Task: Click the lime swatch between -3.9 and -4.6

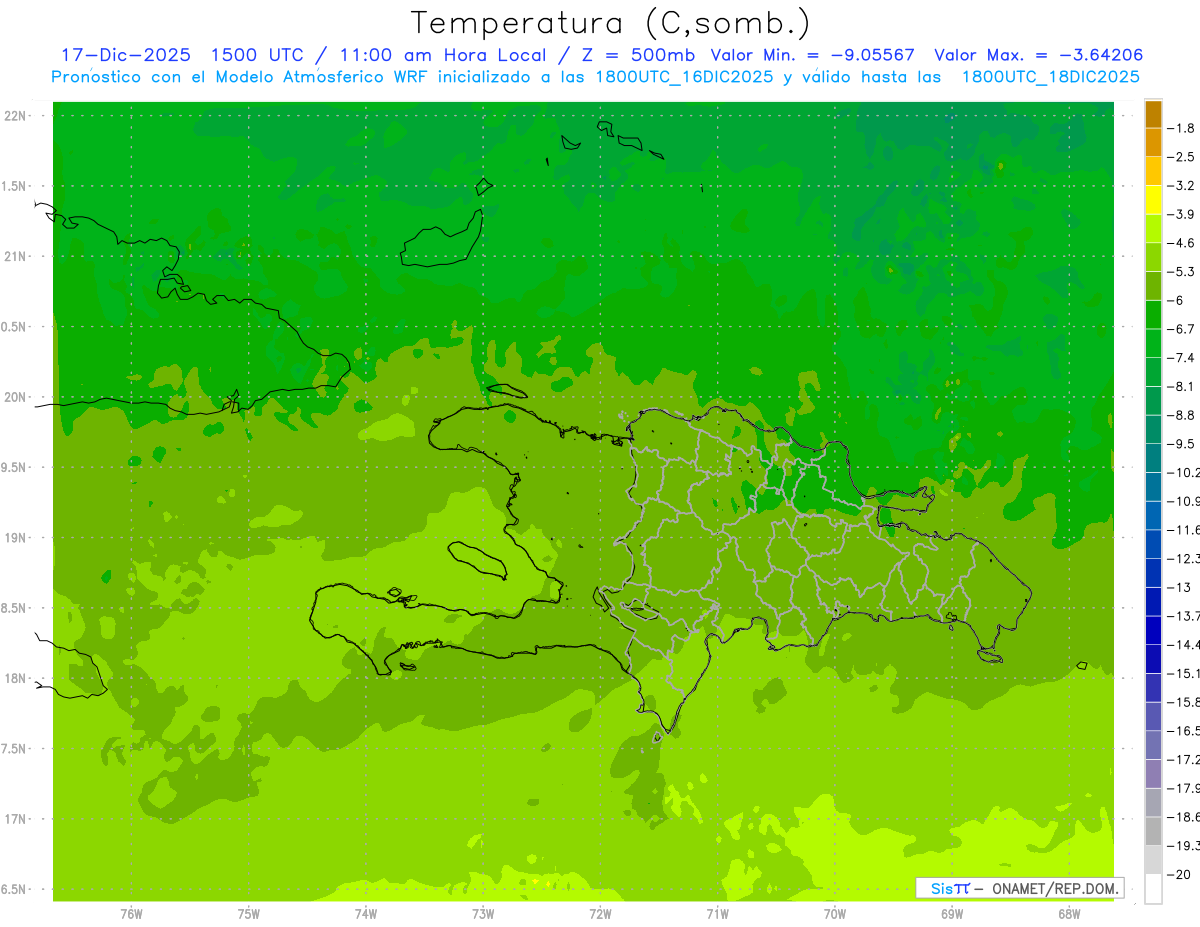Action: 1153,229
